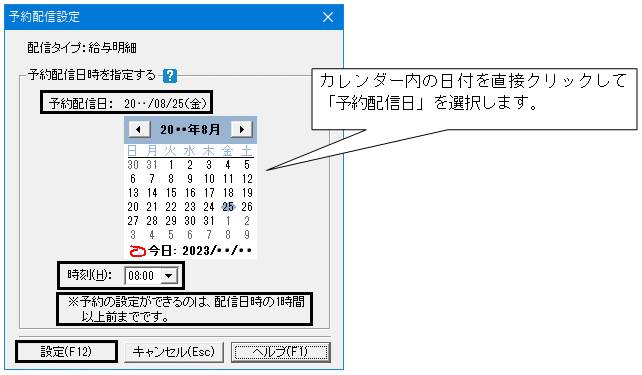Select August 27 in the calendar
The image size is (642, 375).
tap(133, 221)
